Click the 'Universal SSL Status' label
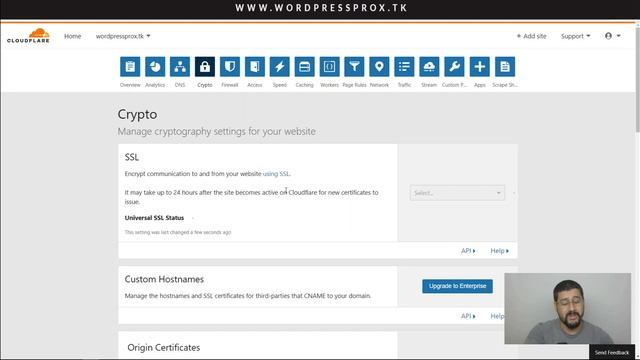640x360 pixels. pyautogui.click(x=154, y=218)
